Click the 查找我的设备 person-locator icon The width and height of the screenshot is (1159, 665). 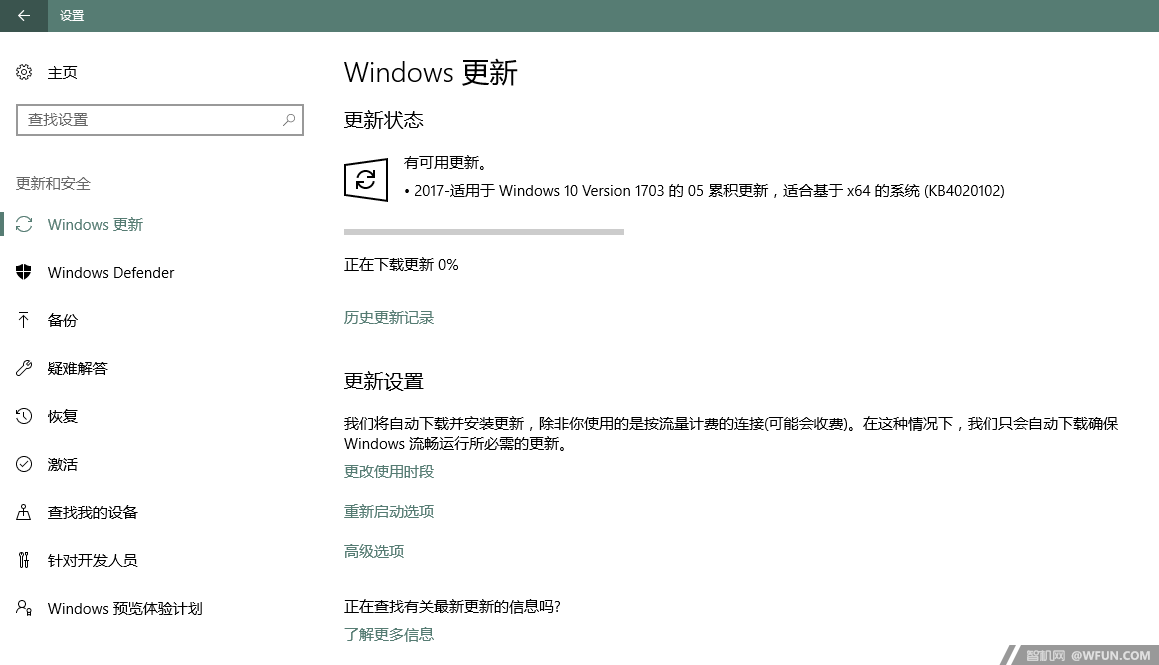pos(24,512)
